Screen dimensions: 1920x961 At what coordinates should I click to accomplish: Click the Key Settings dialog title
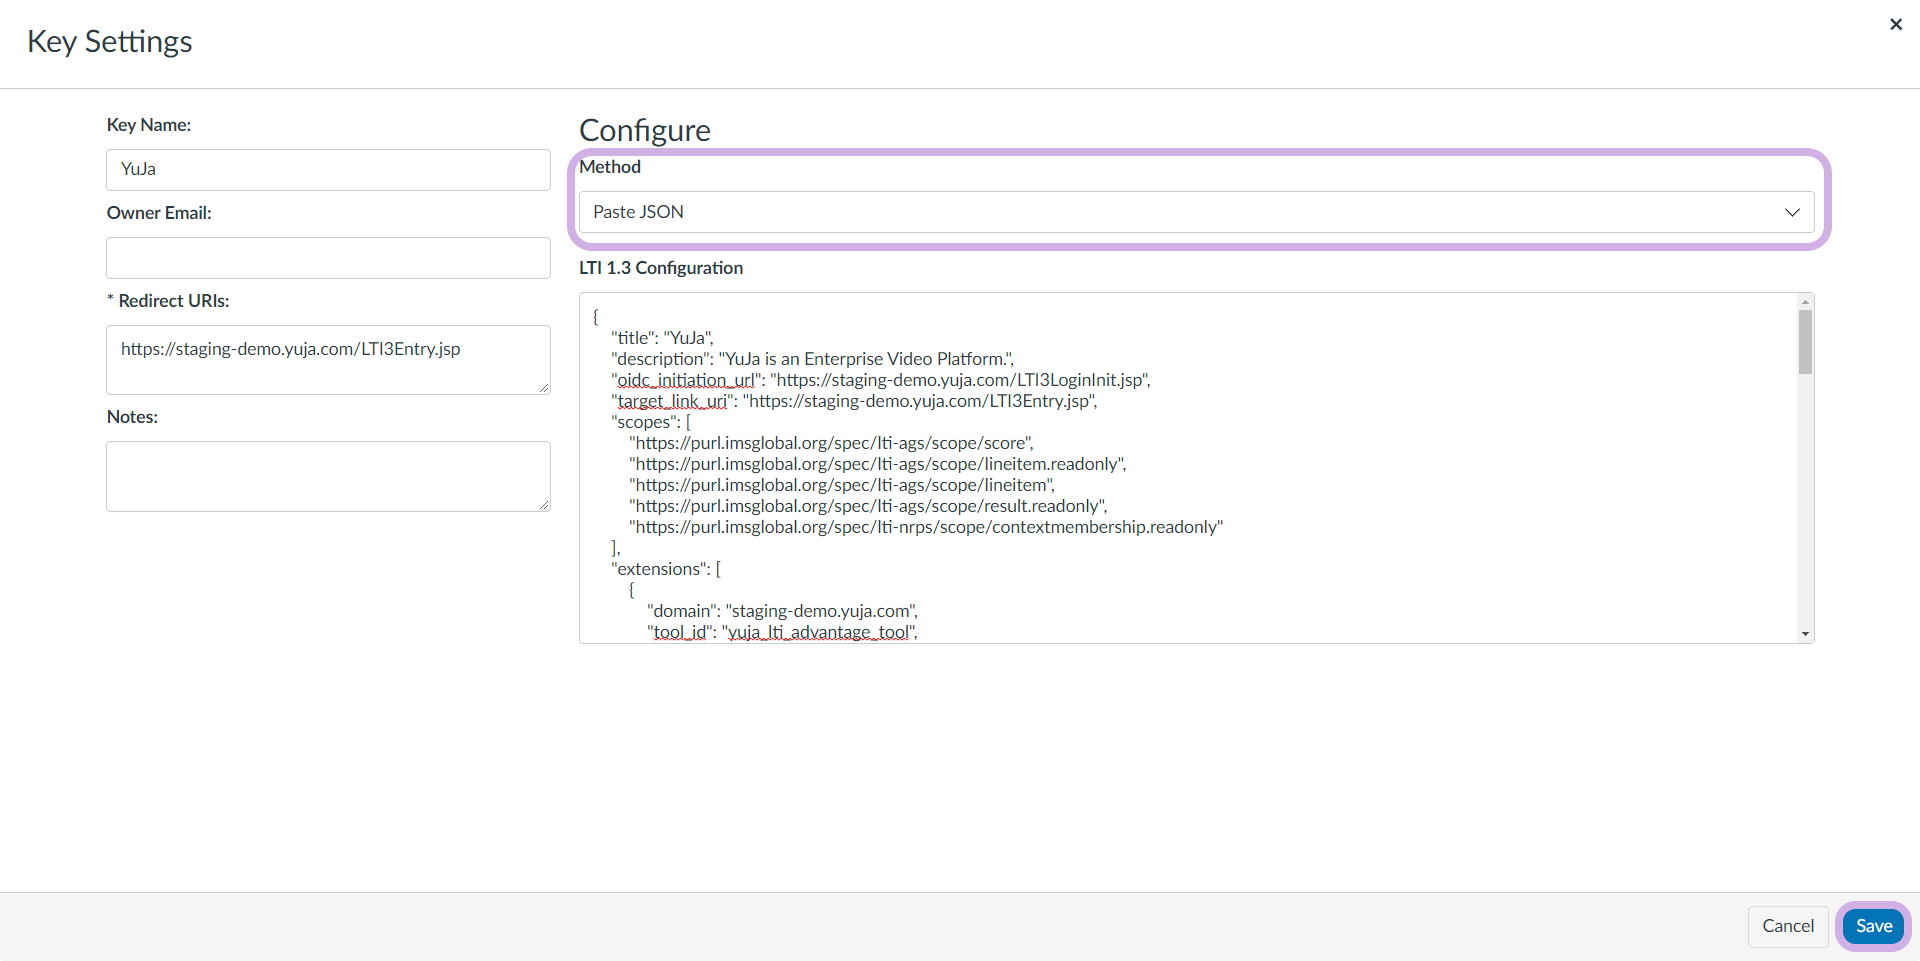110,42
